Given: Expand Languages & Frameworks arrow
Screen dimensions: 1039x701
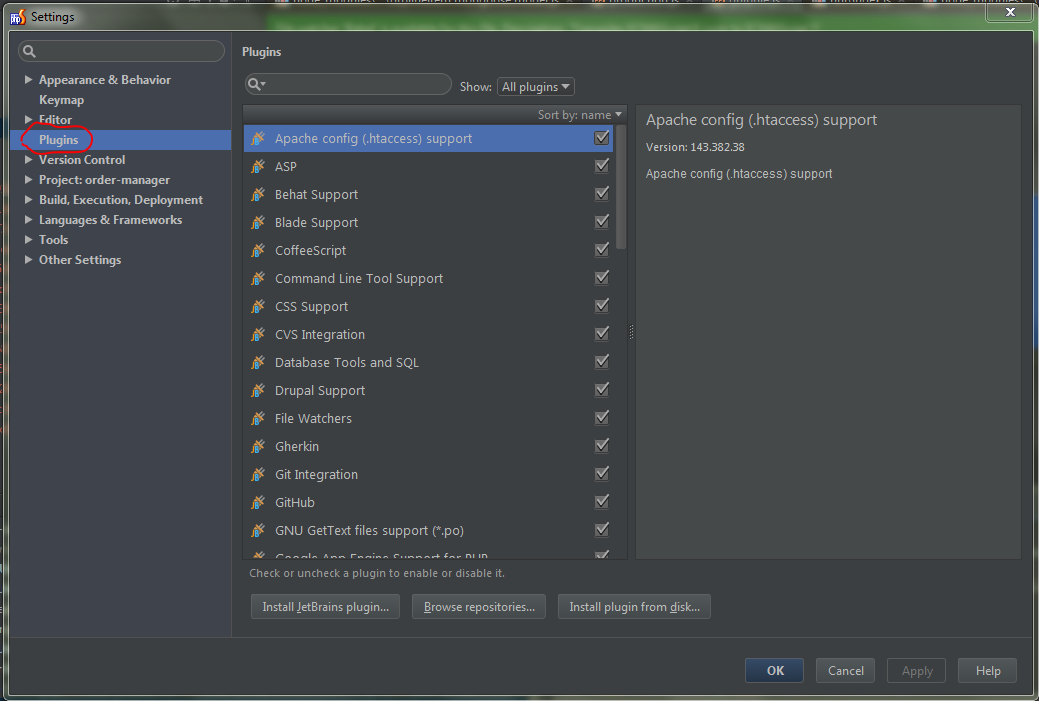Looking at the screenshot, I should coord(28,219).
